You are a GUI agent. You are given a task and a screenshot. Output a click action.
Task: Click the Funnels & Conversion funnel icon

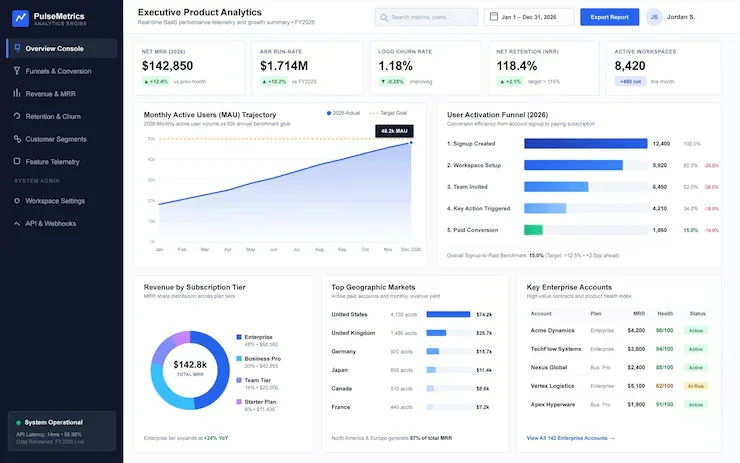[17, 70]
